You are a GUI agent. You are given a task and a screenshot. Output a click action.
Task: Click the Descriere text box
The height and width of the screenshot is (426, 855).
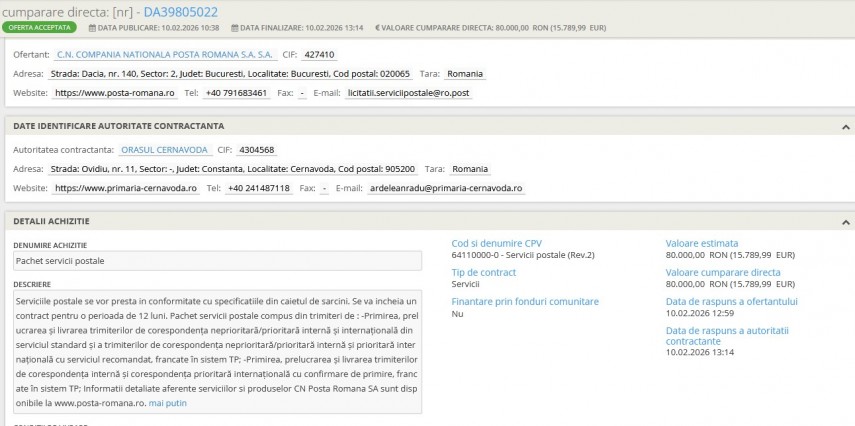[217, 351]
